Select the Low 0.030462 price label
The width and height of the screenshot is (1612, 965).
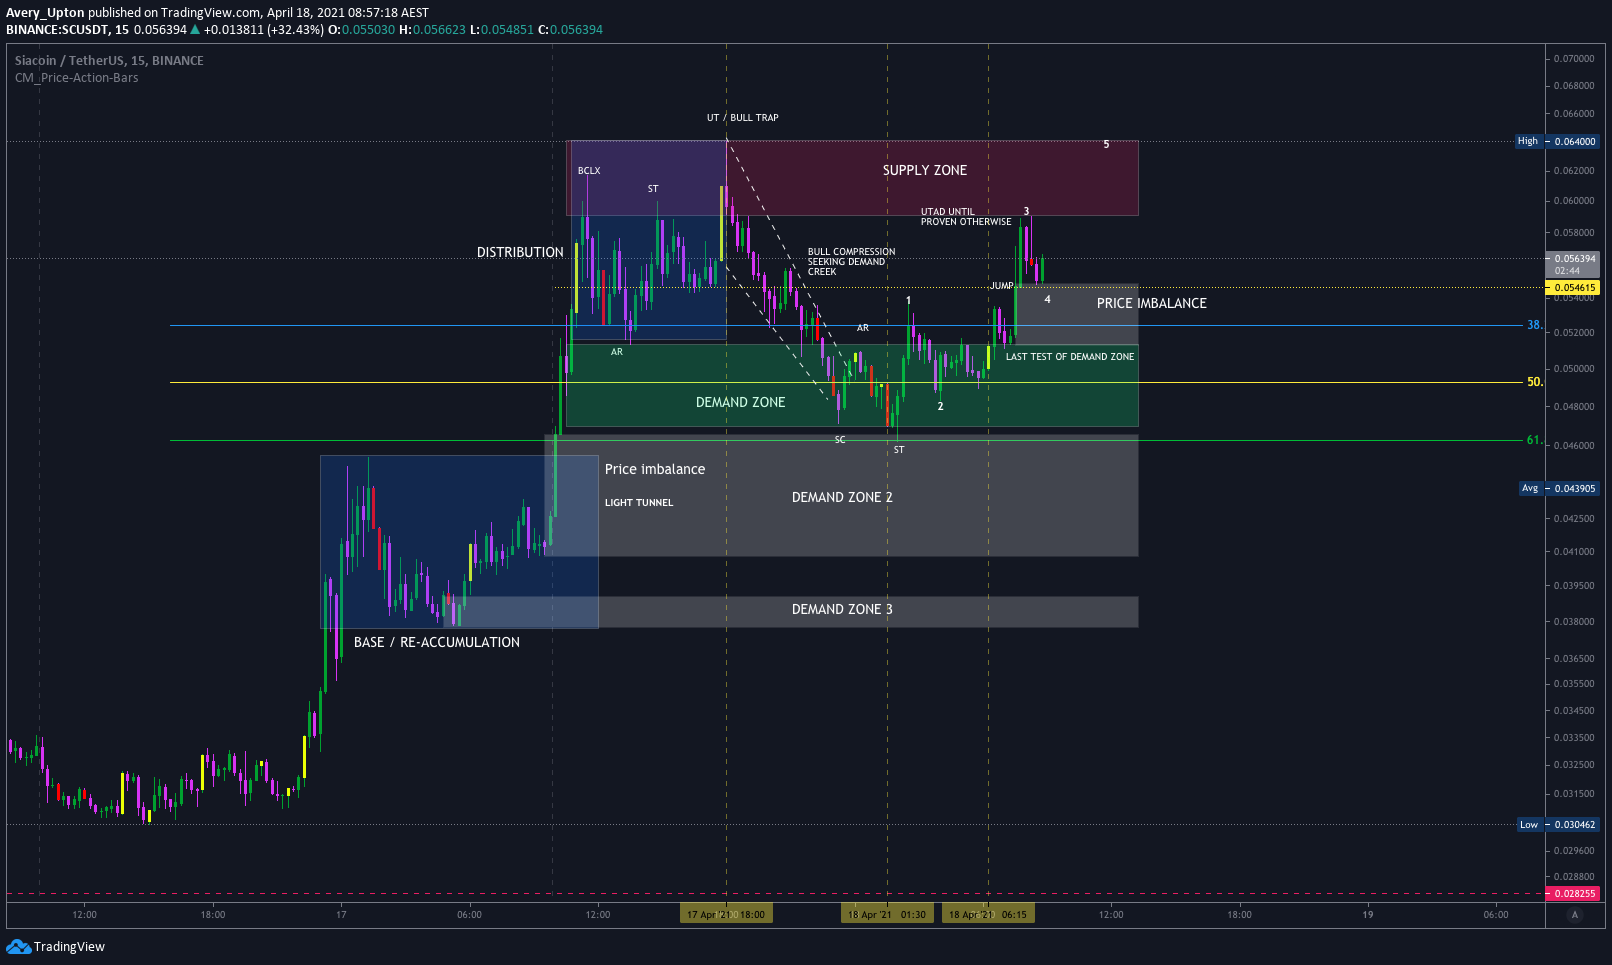click(x=1558, y=825)
